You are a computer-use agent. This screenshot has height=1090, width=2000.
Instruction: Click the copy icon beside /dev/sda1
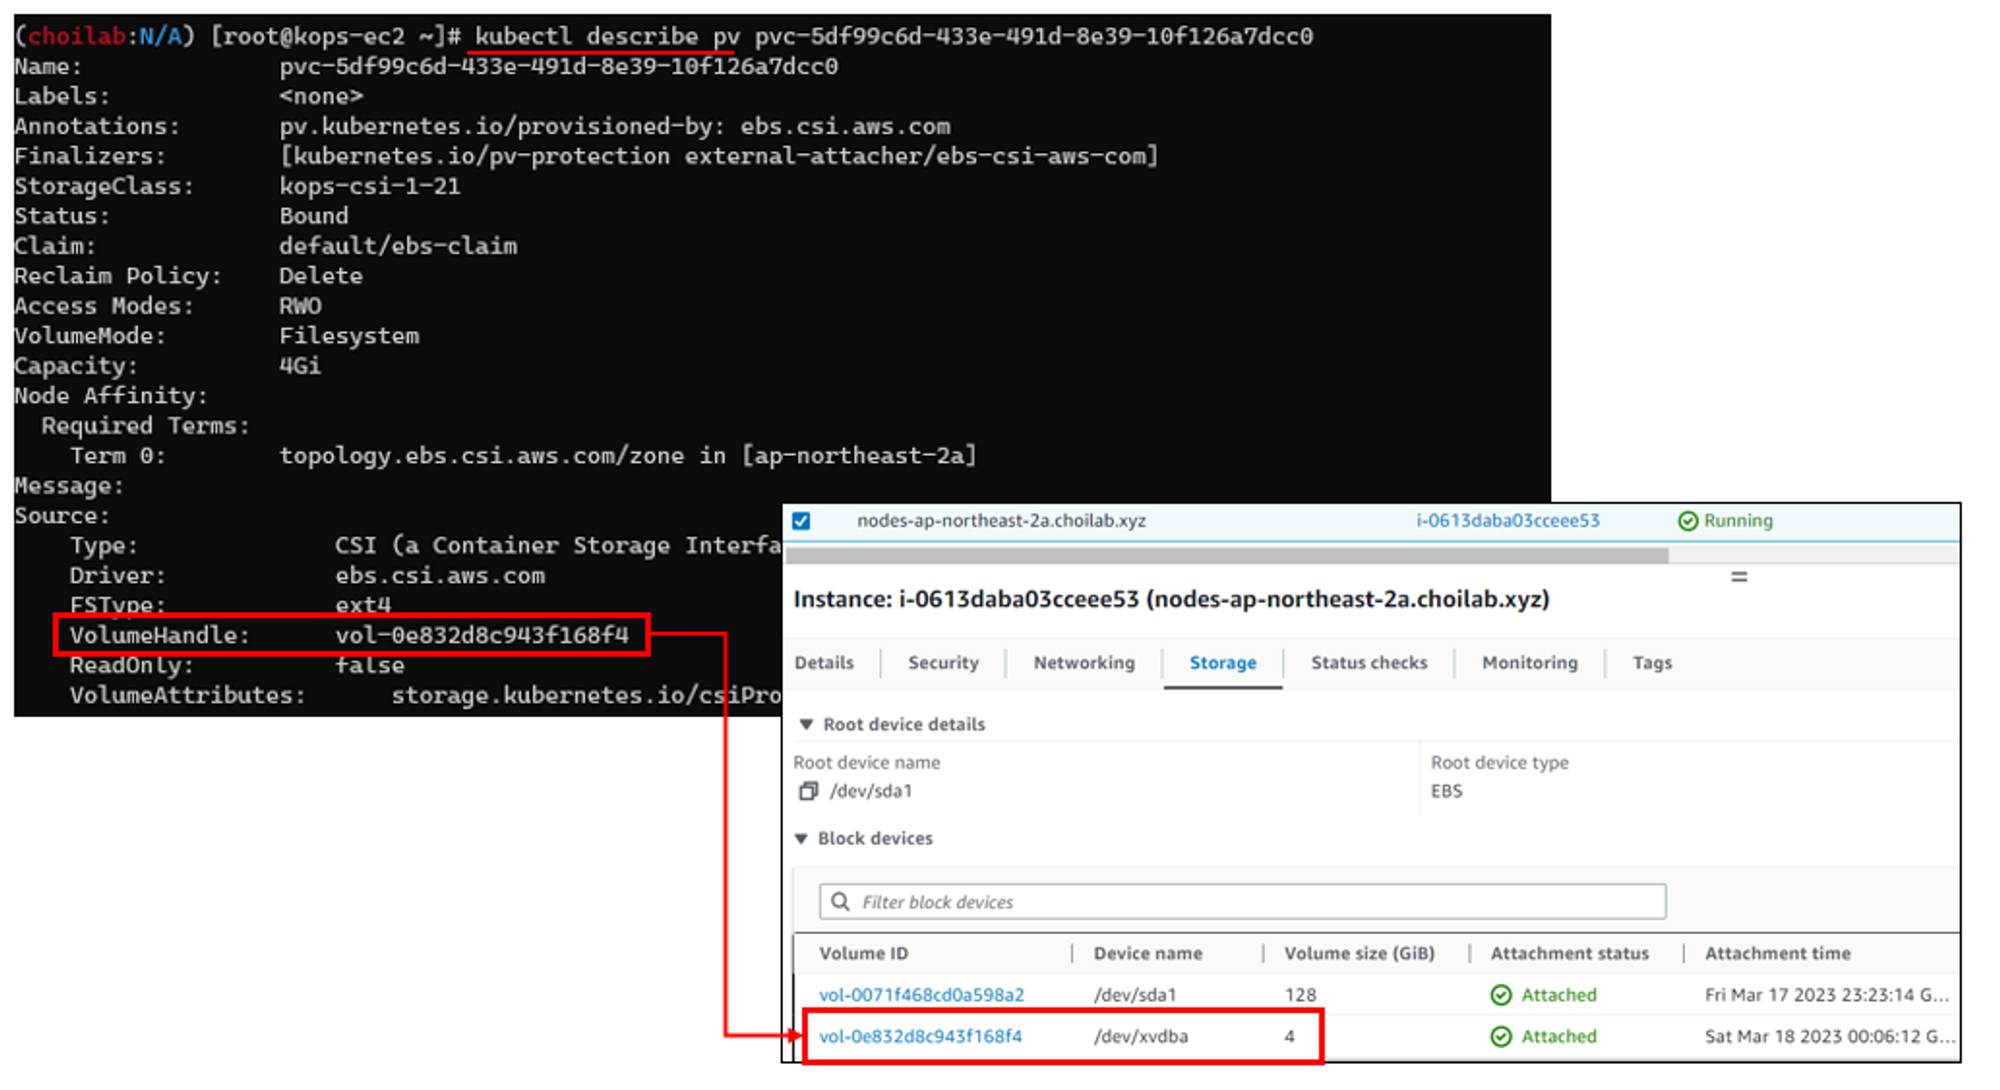(808, 791)
